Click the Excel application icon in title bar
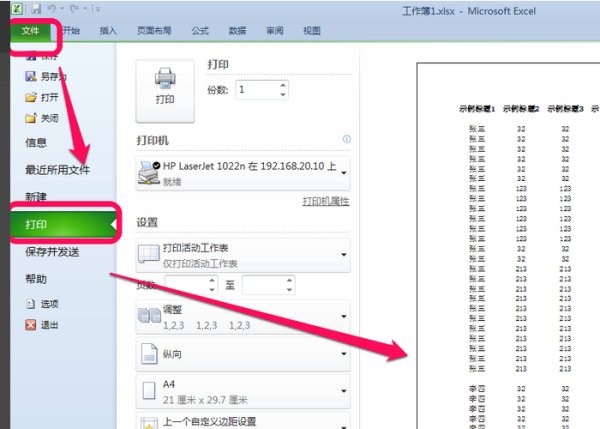600x429 pixels. (17, 8)
